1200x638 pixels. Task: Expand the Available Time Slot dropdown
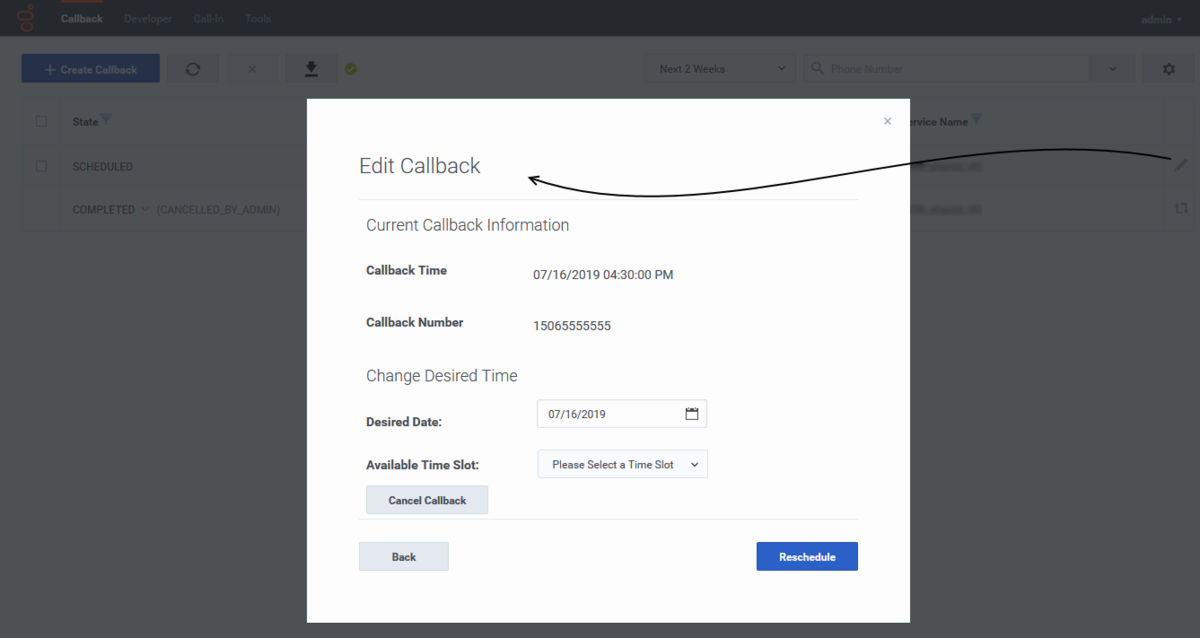[x=622, y=464]
